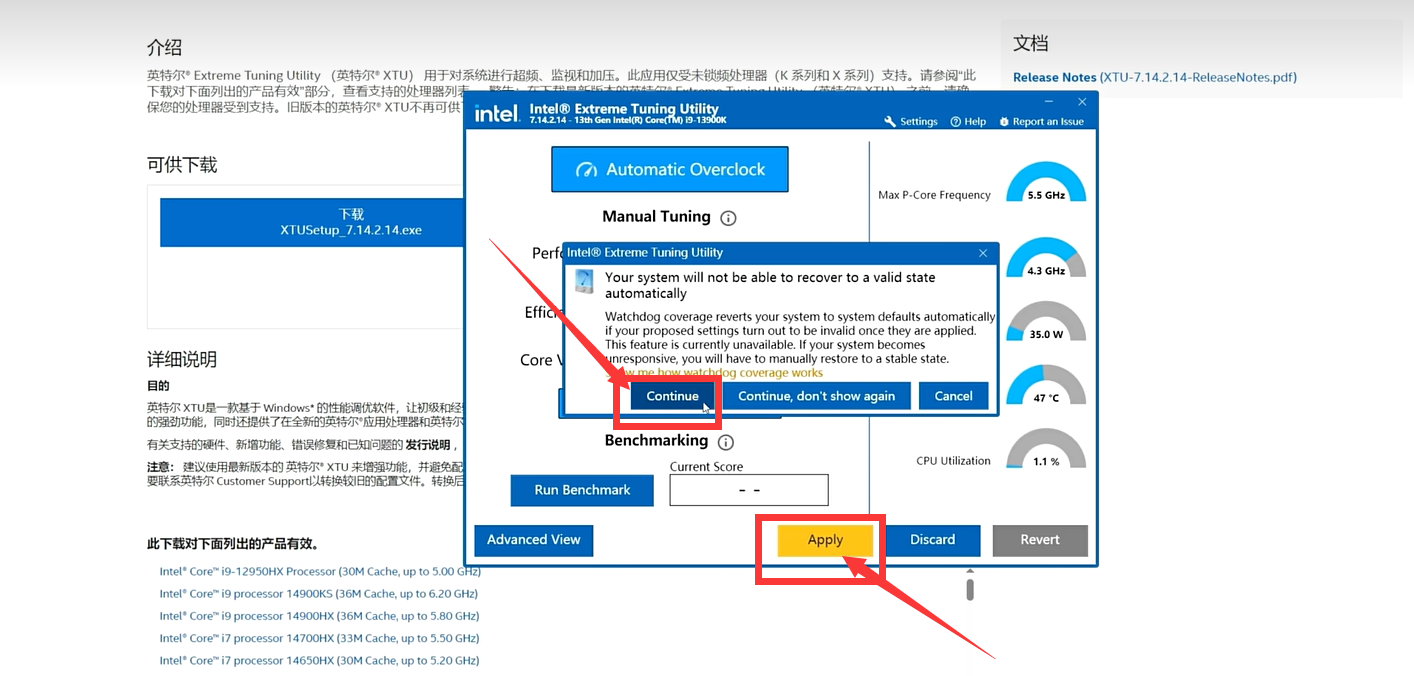Switch to Advanced View
The image size is (1414, 676).
pyautogui.click(x=533, y=540)
